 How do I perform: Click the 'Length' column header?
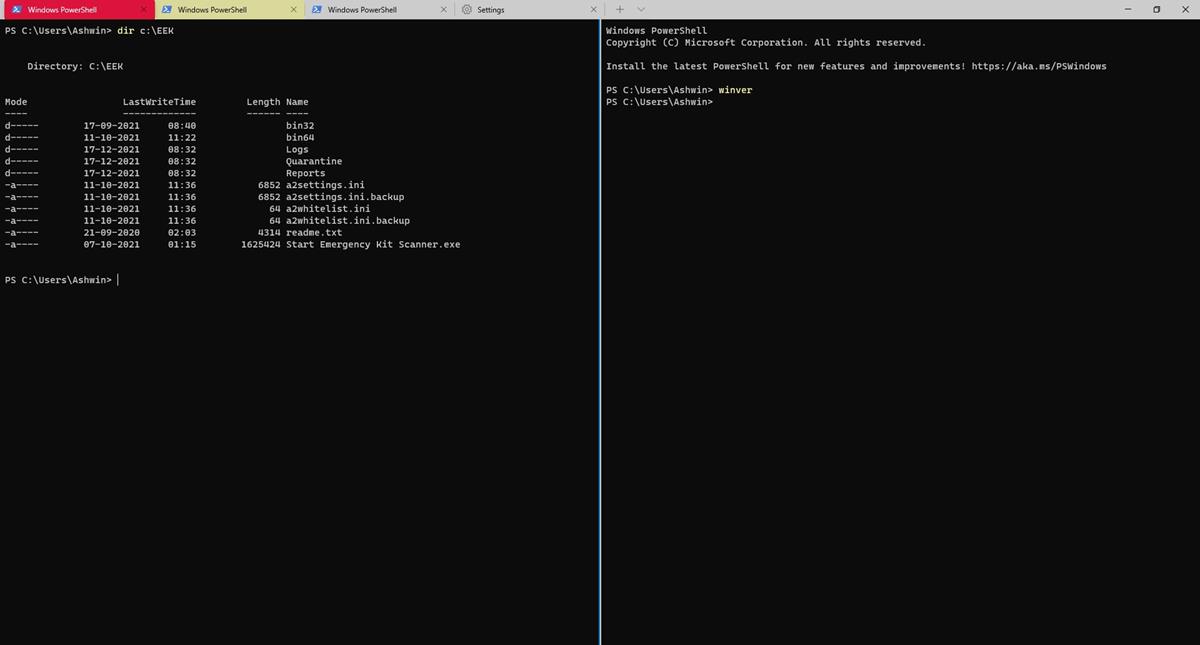point(264,102)
